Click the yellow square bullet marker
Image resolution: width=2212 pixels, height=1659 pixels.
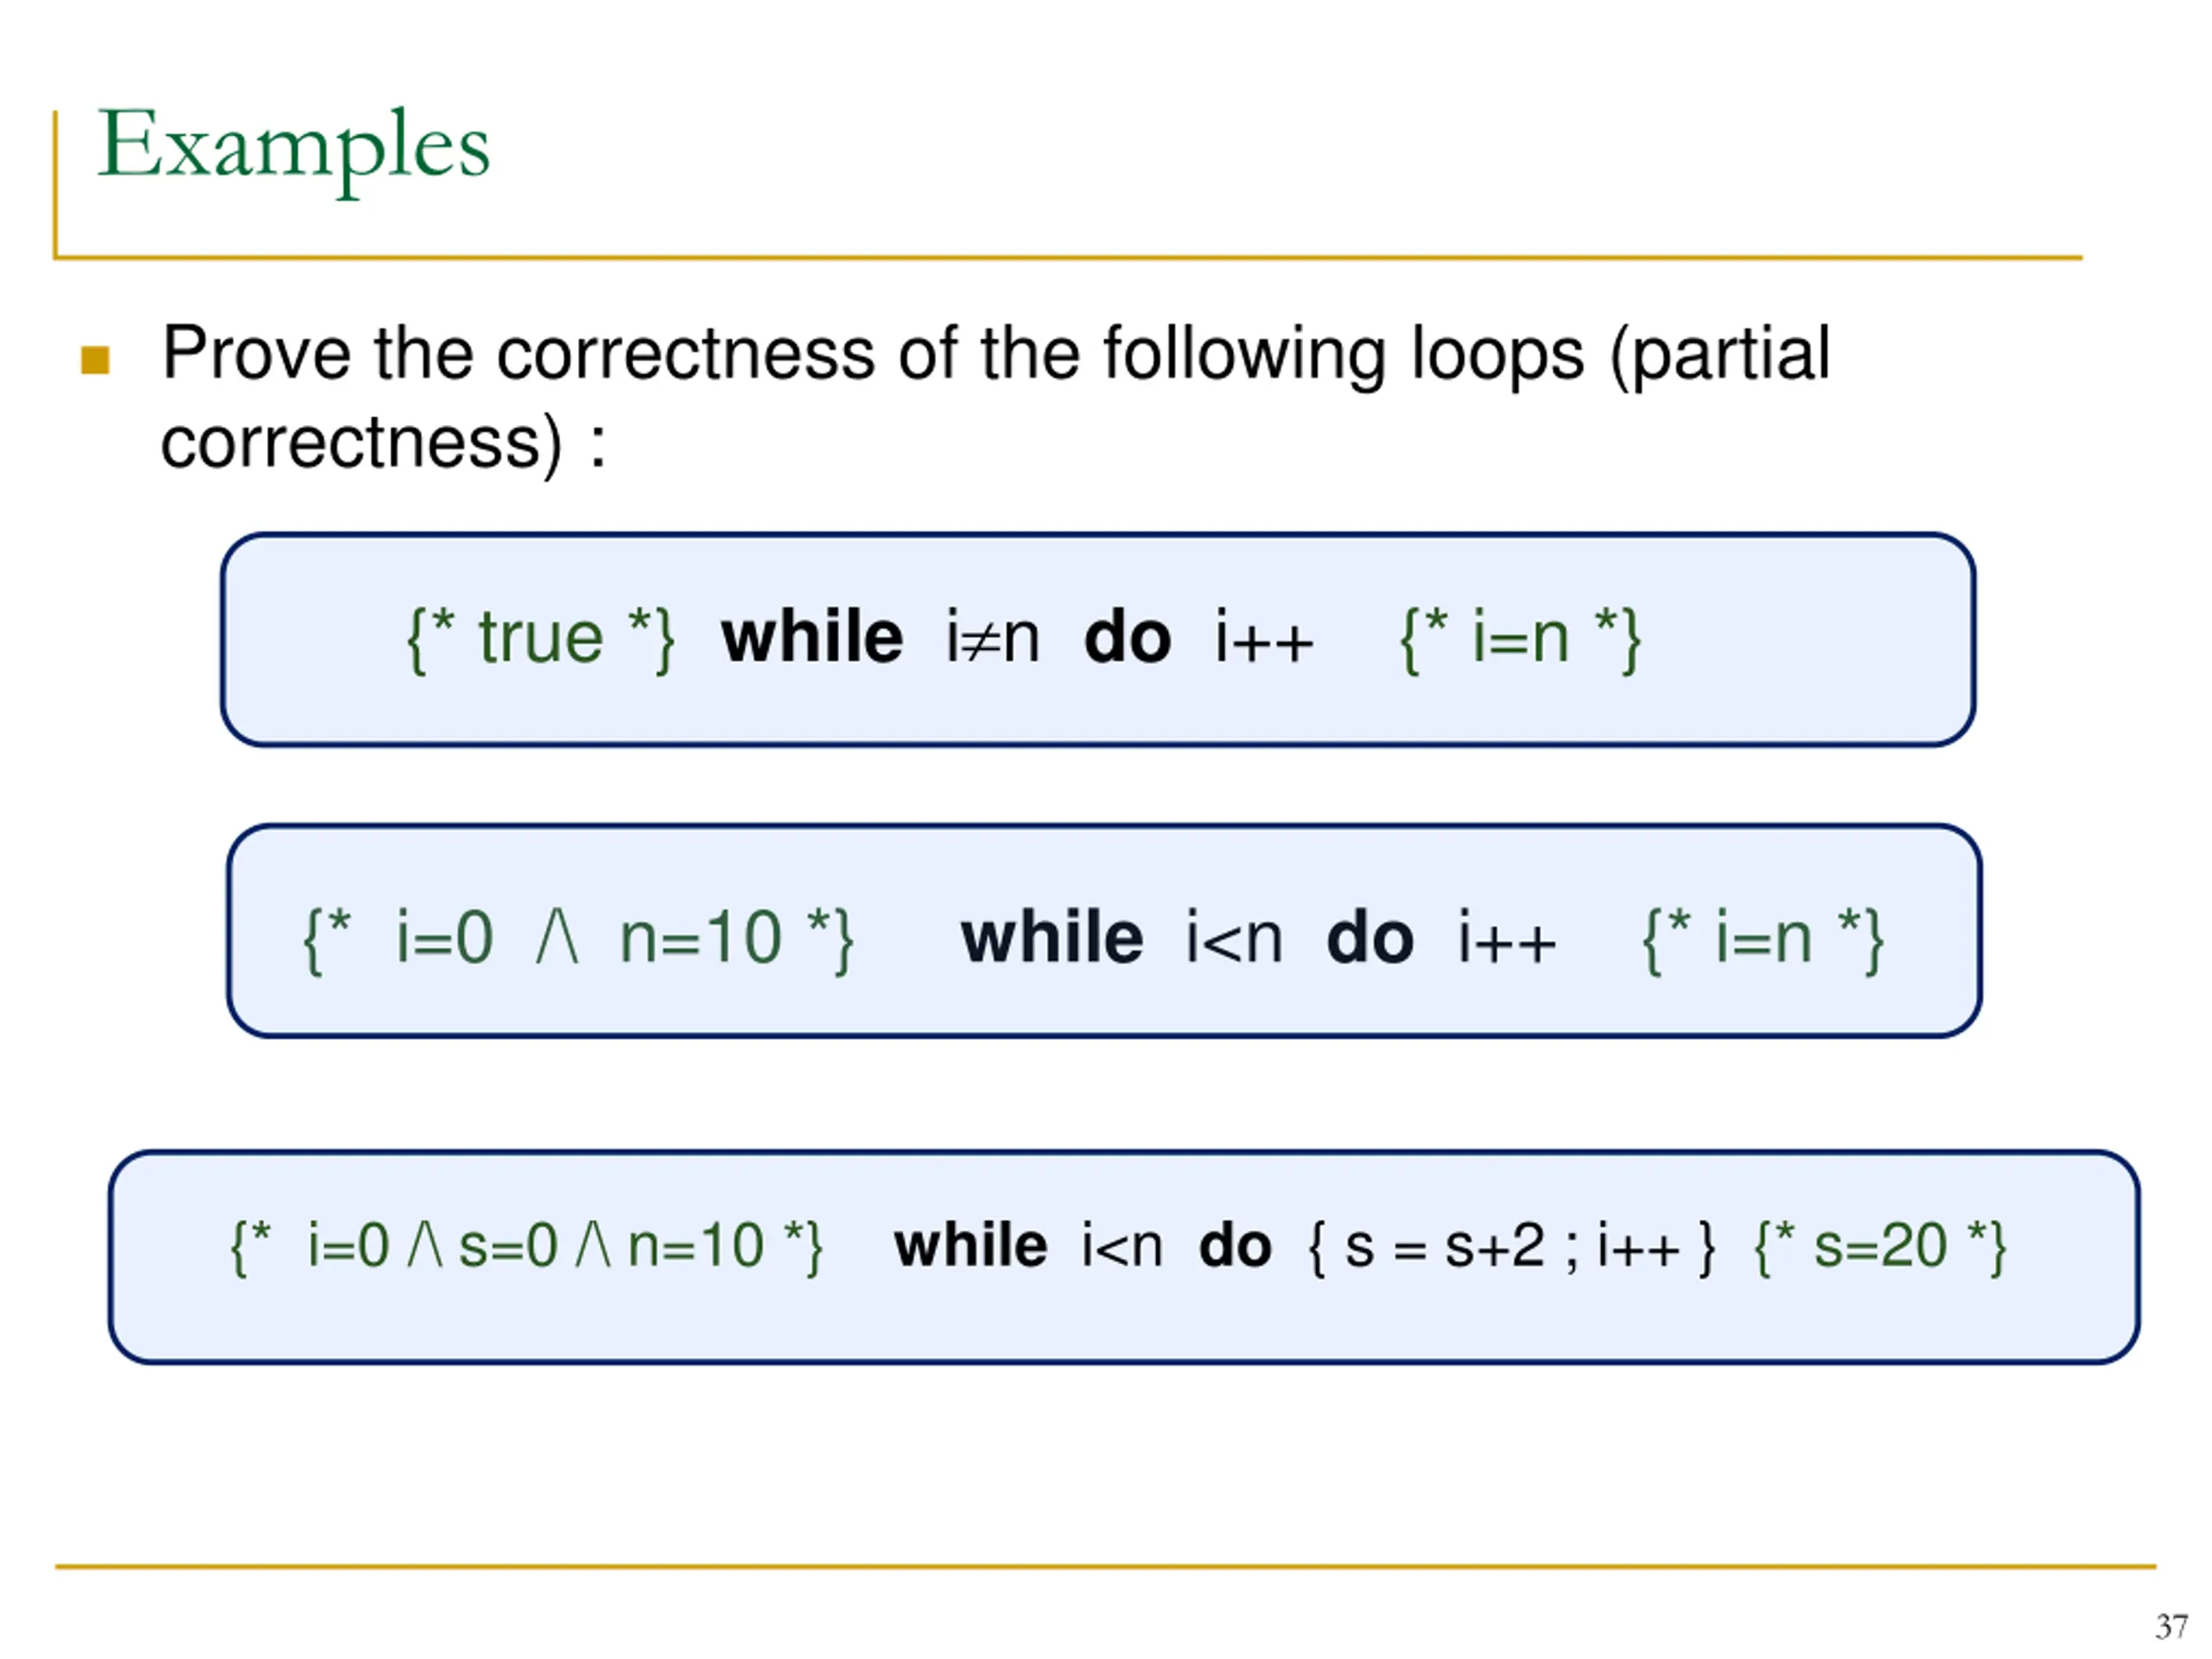pyautogui.click(x=95, y=360)
